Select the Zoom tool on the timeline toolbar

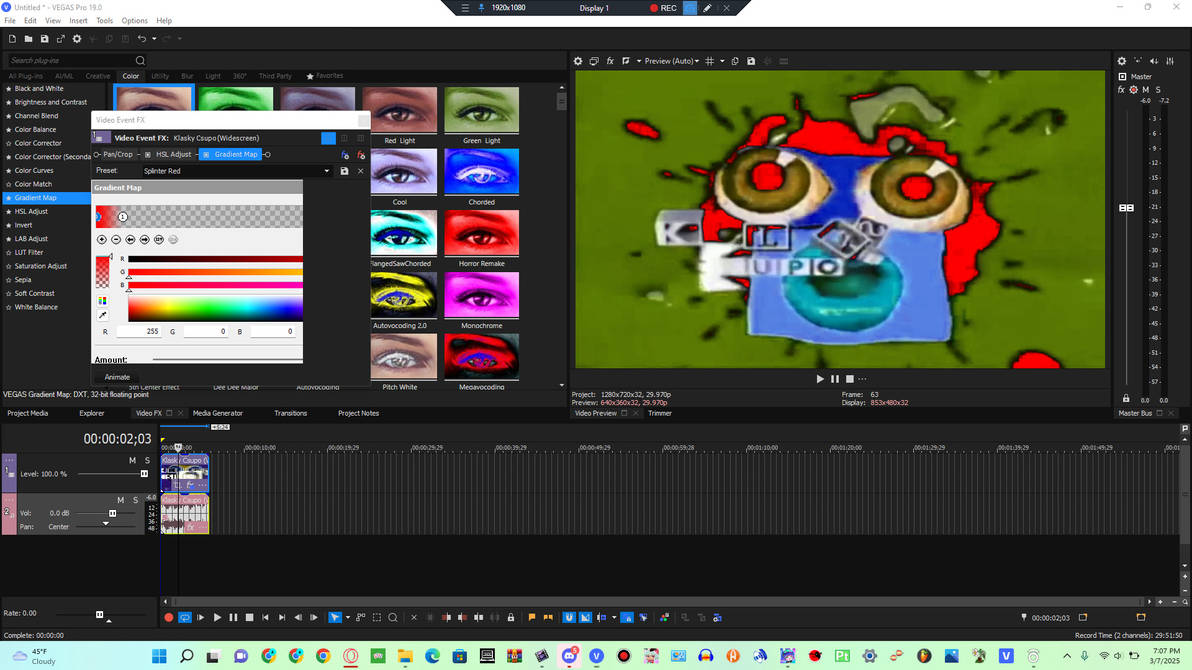pyautogui.click(x=394, y=617)
